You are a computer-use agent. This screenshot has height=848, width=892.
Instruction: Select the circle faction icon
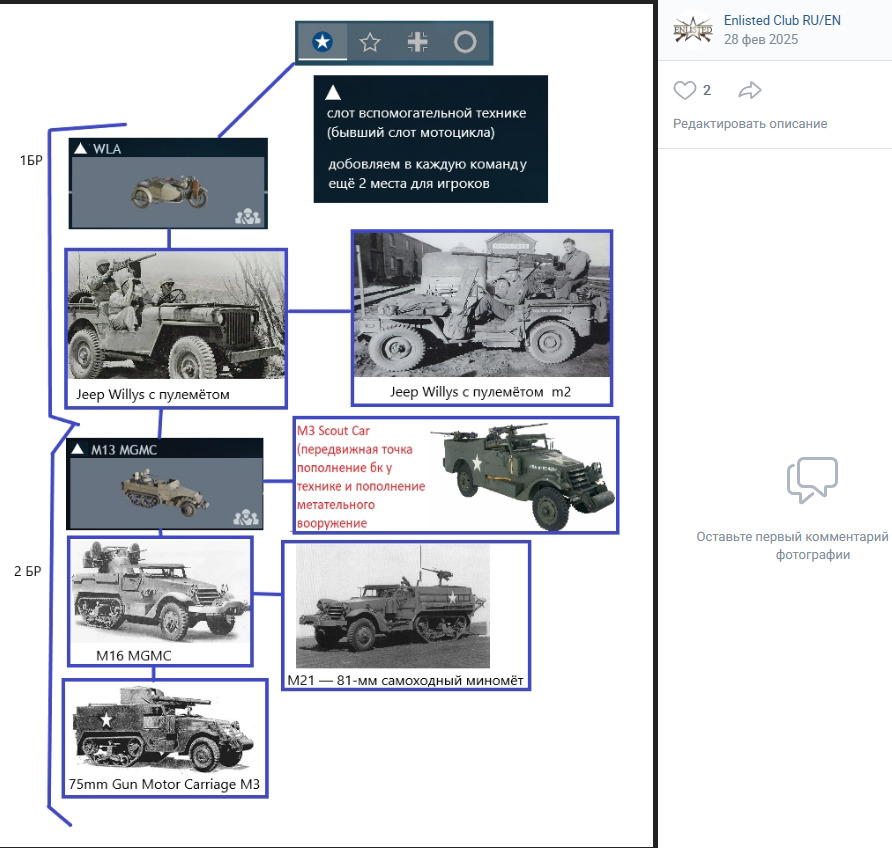point(465,42)
